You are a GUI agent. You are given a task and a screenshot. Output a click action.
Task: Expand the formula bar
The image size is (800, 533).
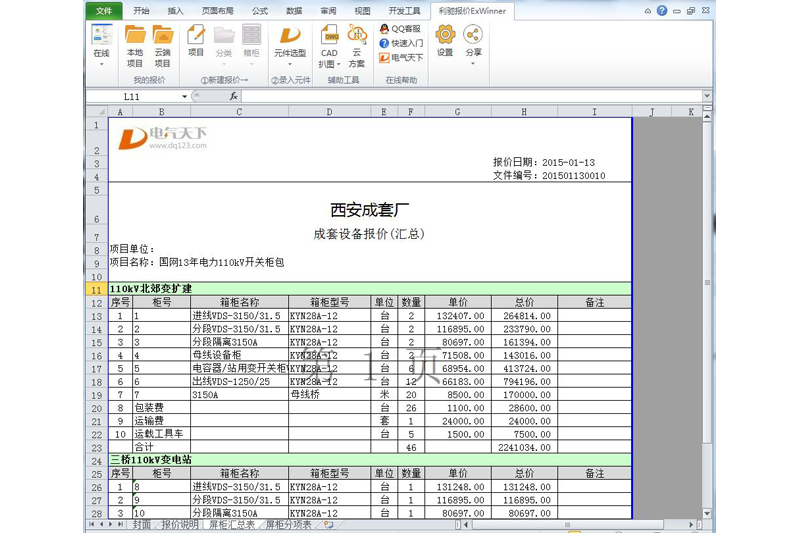[x=707, y=96]
